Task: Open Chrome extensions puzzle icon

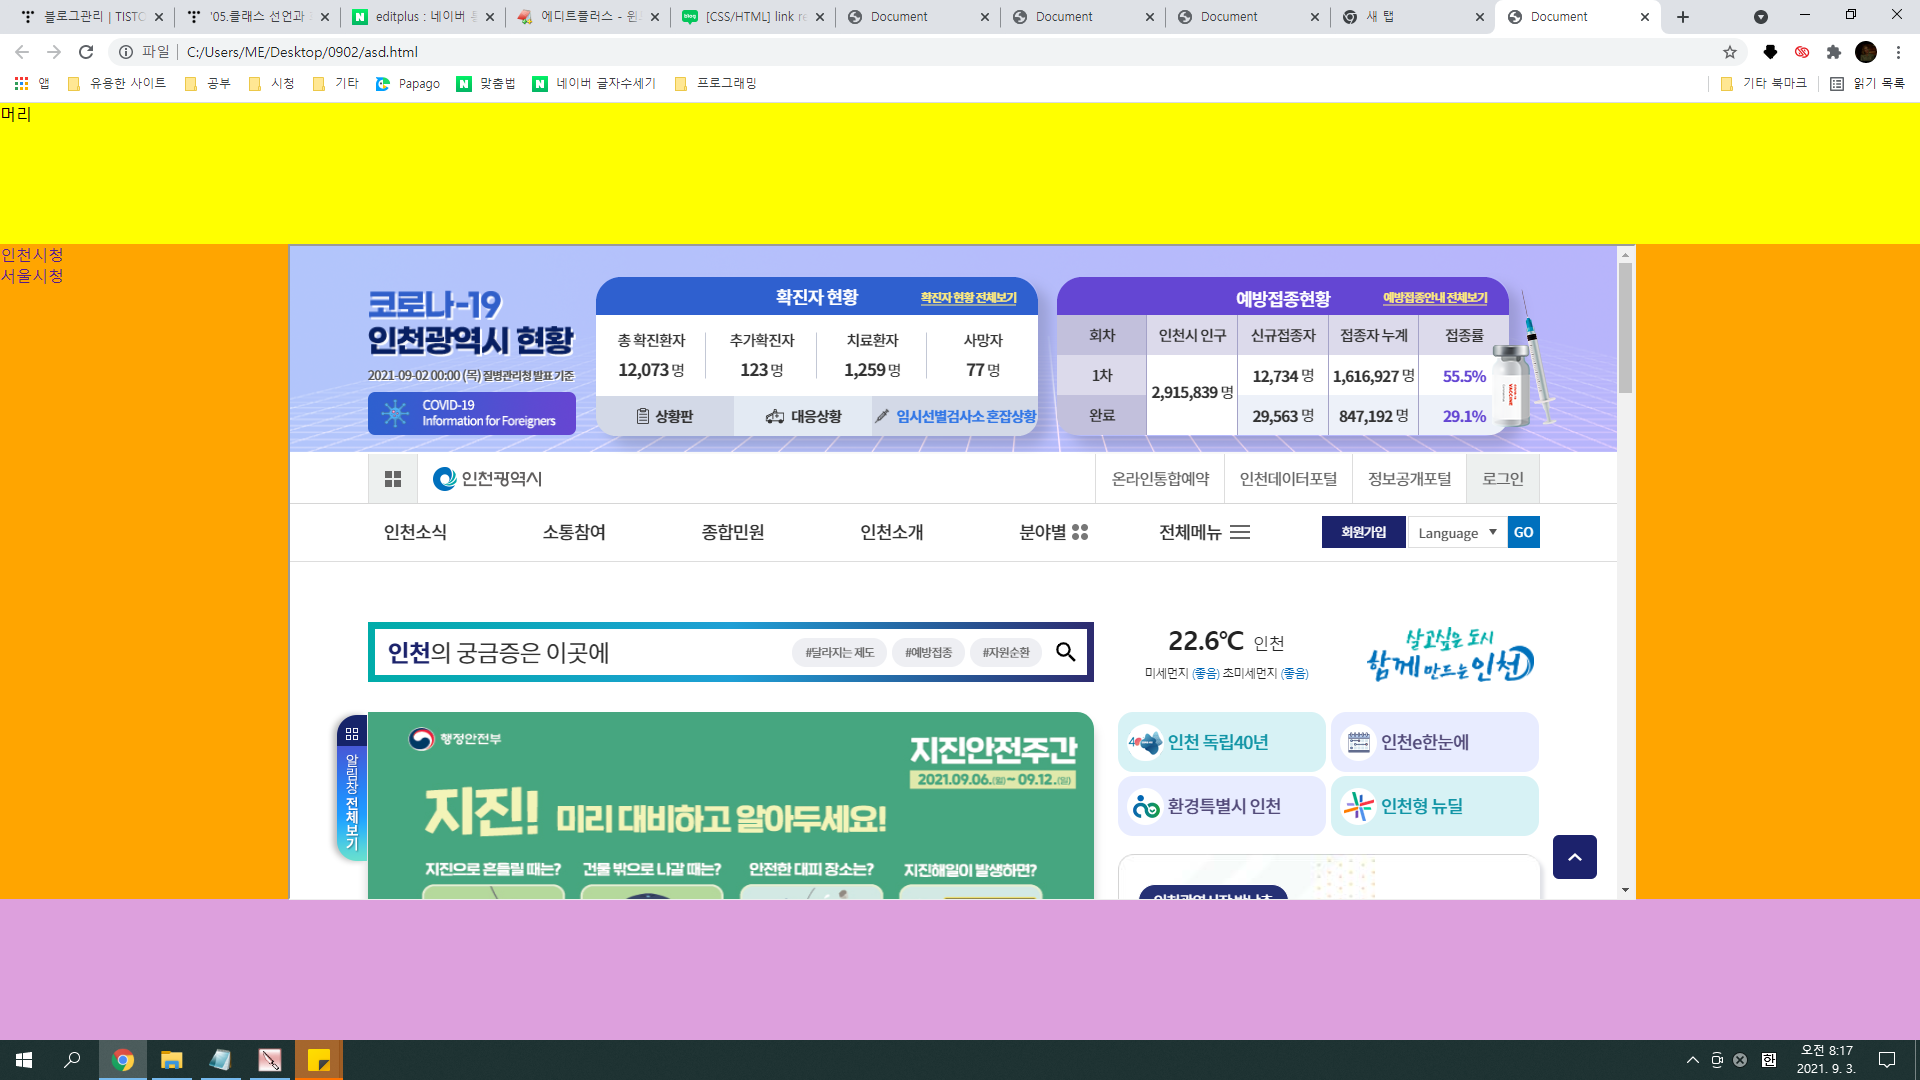Action: tap(1833, 52)
